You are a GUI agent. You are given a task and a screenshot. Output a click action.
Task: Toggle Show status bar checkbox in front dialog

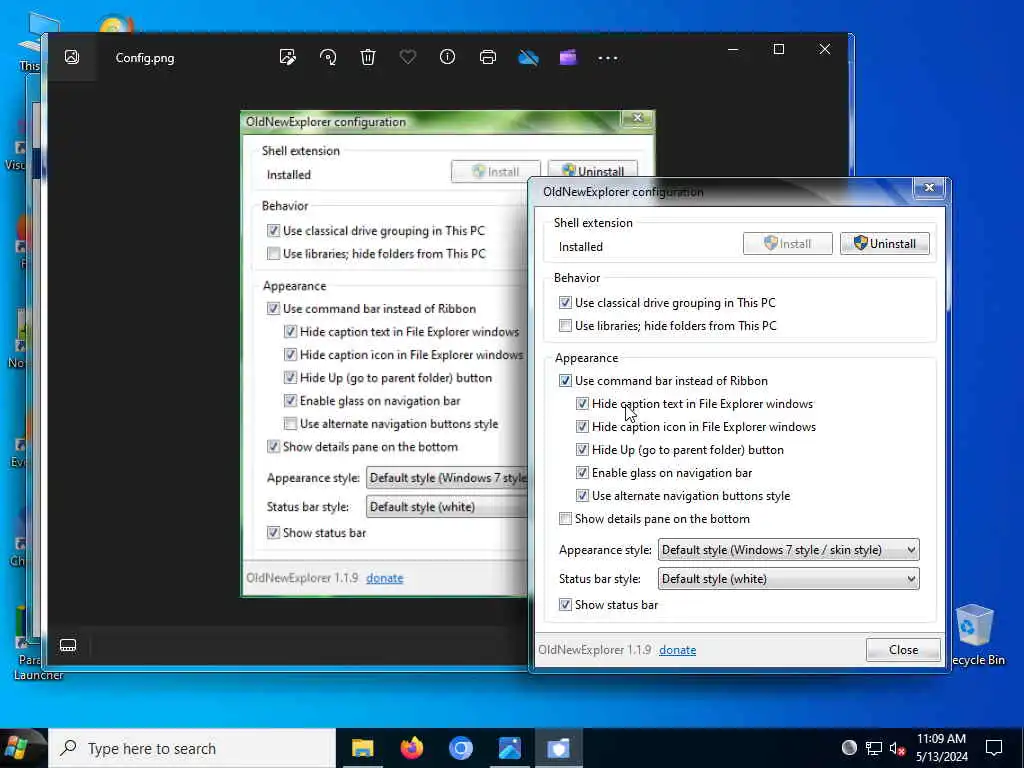[x=566, y=605]
